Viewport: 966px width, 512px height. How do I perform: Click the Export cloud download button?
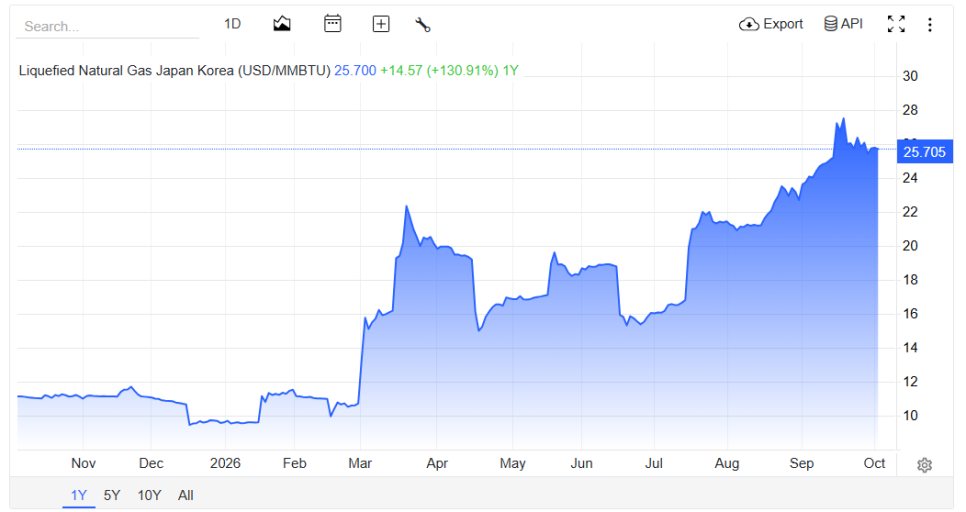click(x=771, y=24)
